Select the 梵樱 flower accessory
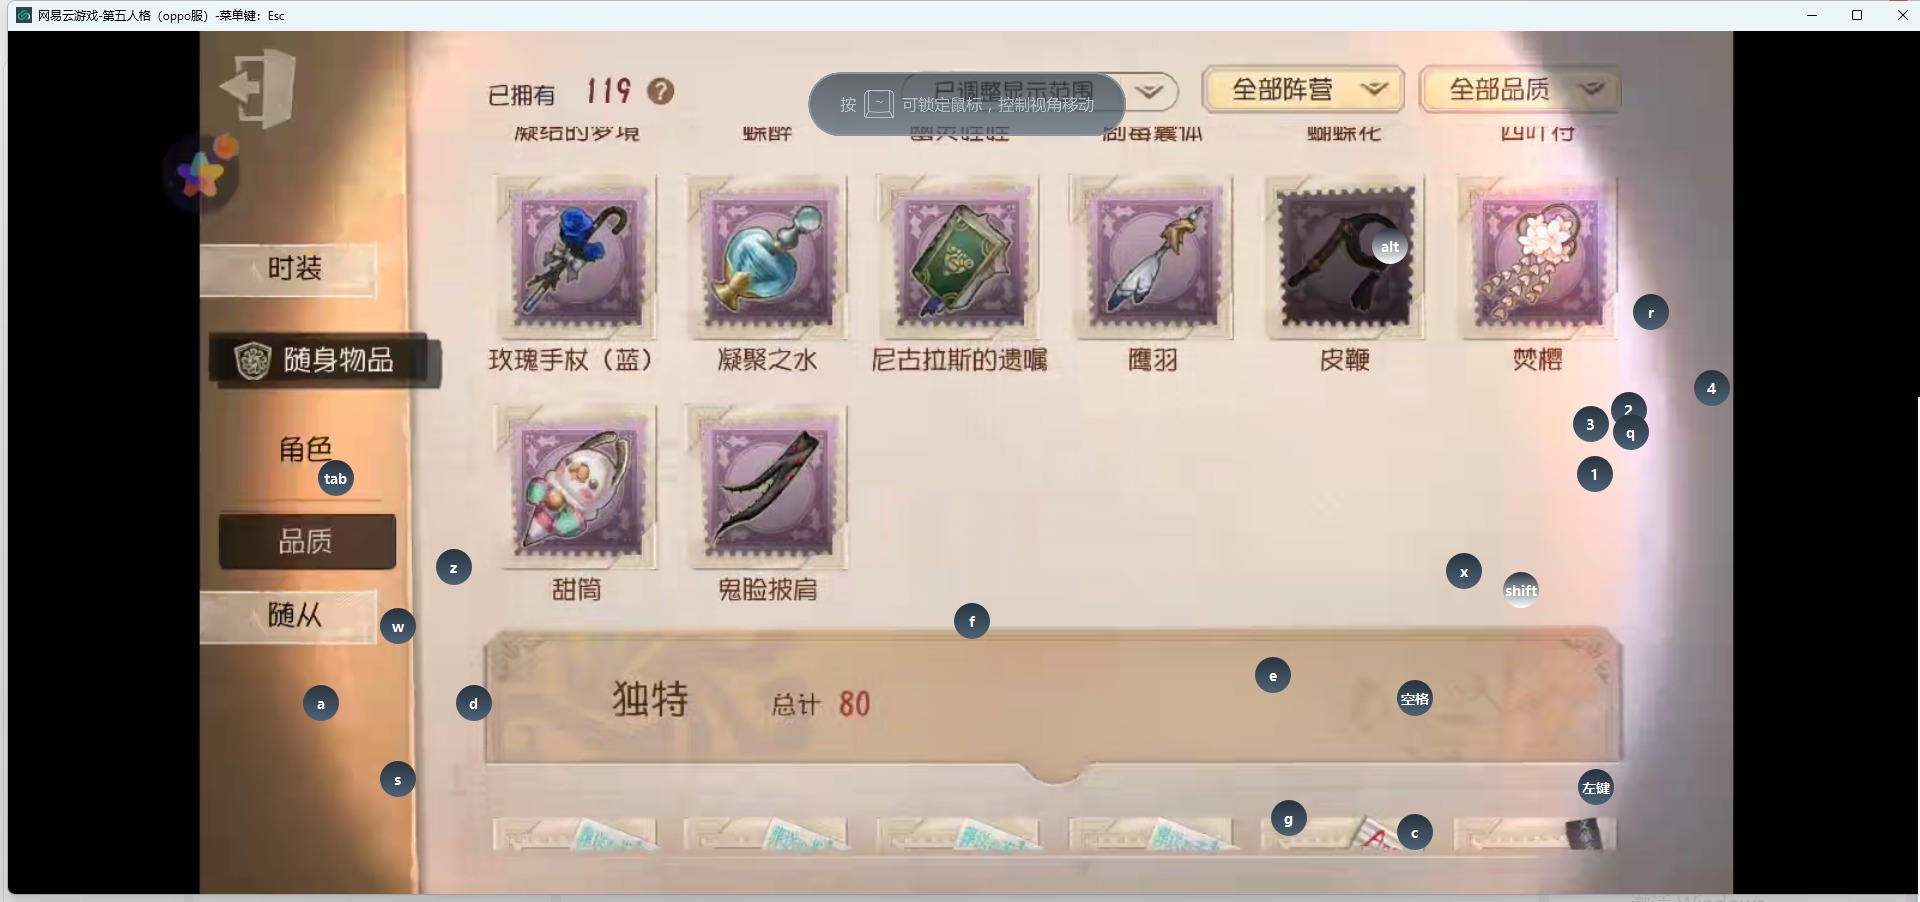The image size is (1920, 902). (1537, 257)
